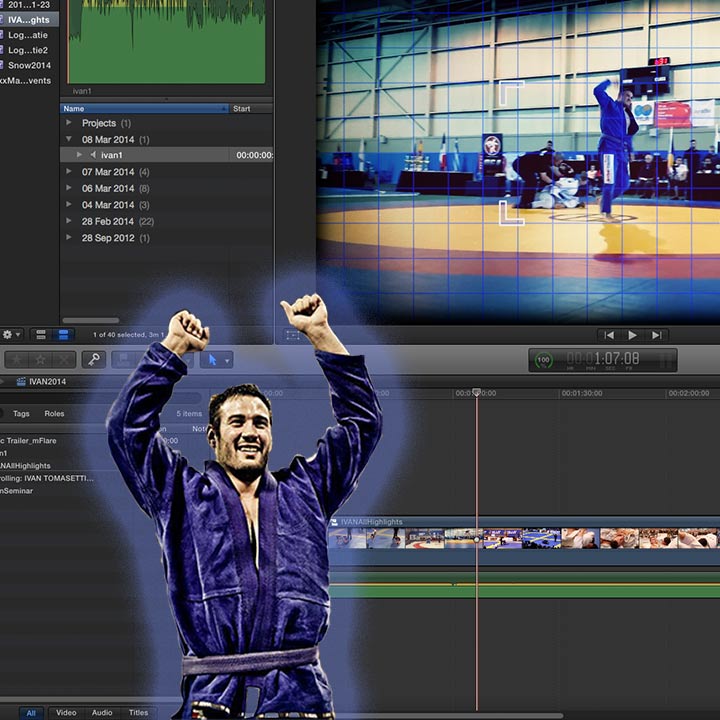
Task: Click the 00:00:00 start time cell
Action: click(254, 155)
